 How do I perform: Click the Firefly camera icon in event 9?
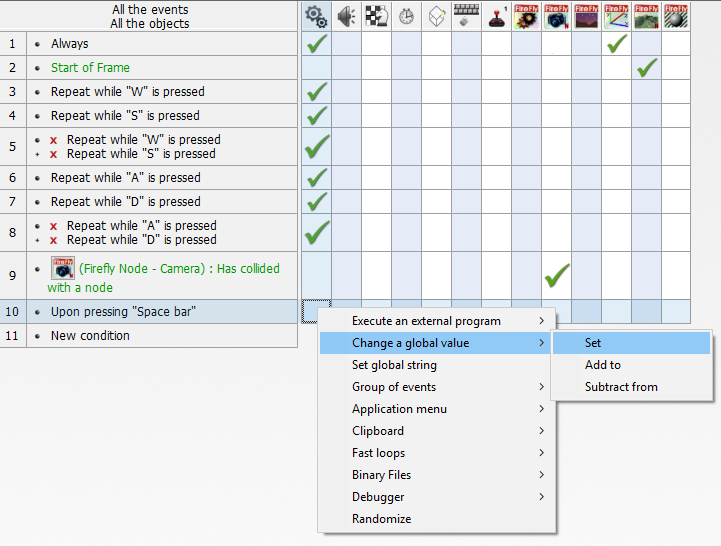pyautogui.click(x=63, y=268)
